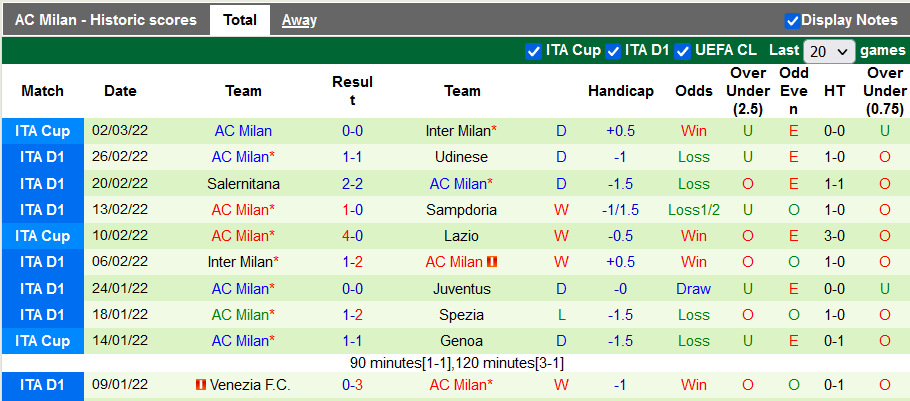The height and width of the screenshot is (401, 910).
Task: Uncheck the ITA D1 filter checkbox
Action: click(x=612, y=51)
